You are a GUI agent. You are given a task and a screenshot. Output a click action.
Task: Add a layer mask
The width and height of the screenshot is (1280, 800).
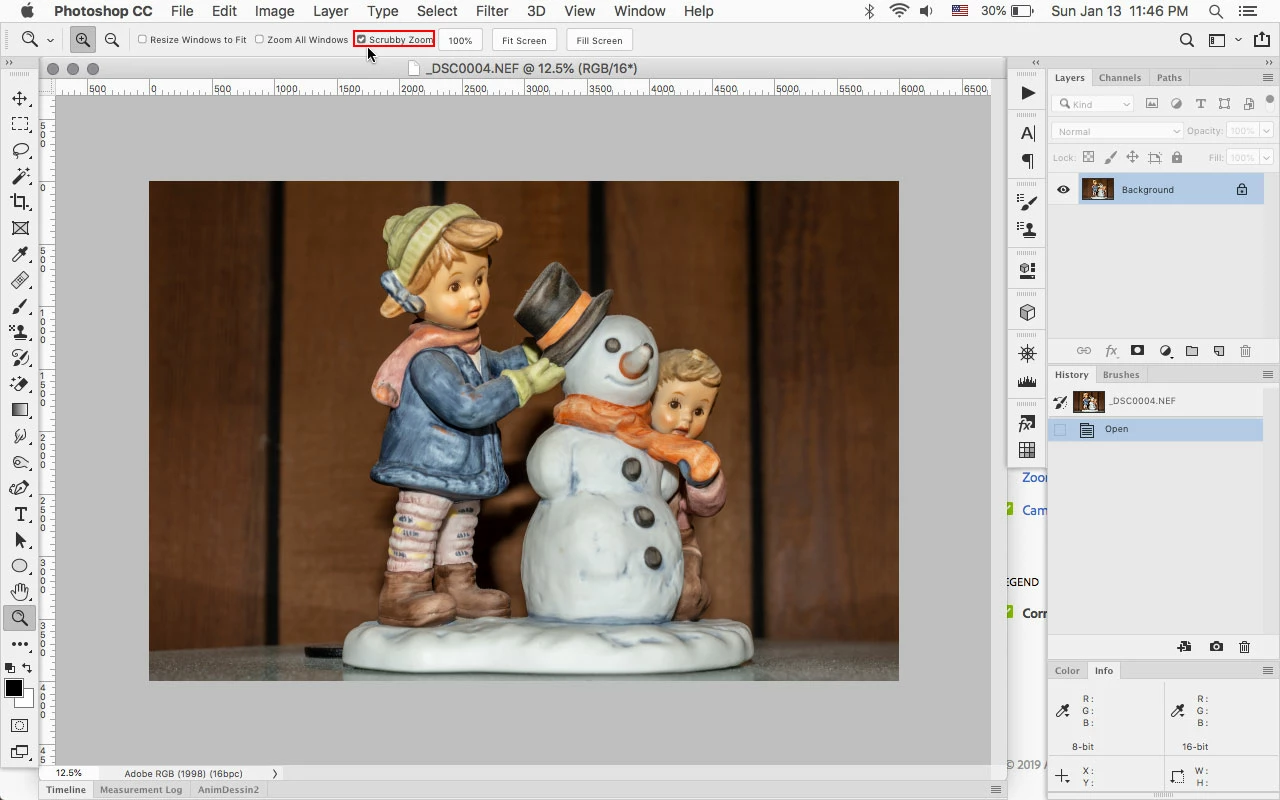(1137, 351)
